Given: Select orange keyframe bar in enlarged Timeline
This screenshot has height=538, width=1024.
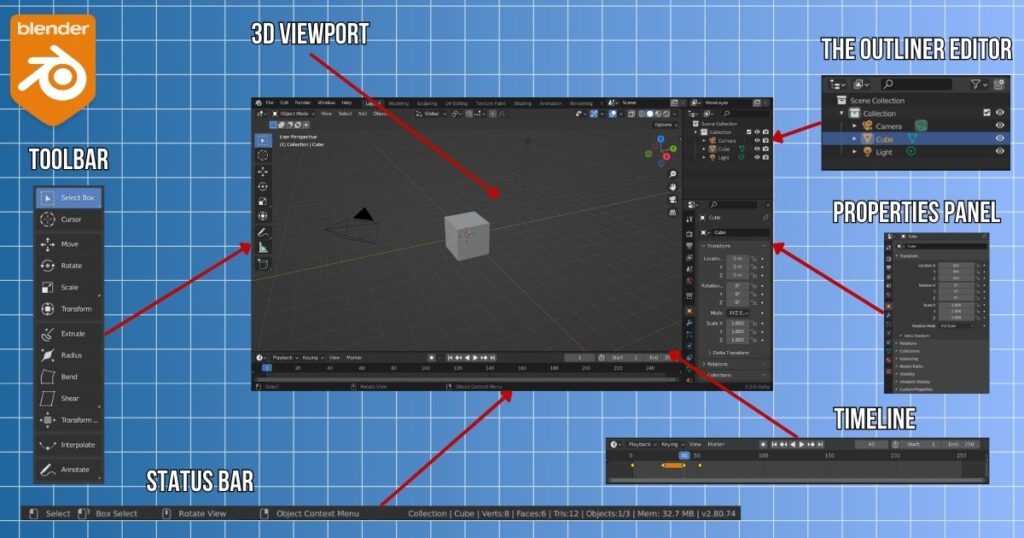Looking at the screenshot, I should pyautogui.click(x=673, y=465).
